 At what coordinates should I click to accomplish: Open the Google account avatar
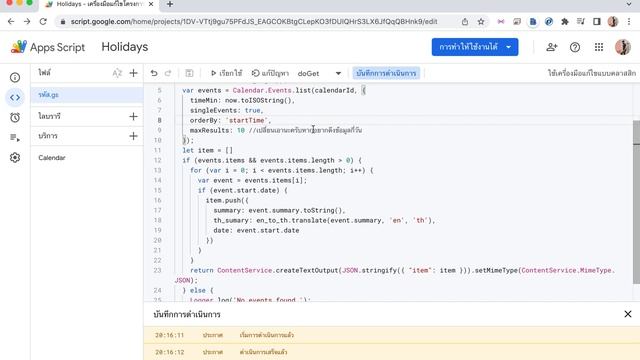tap(622, 47)
